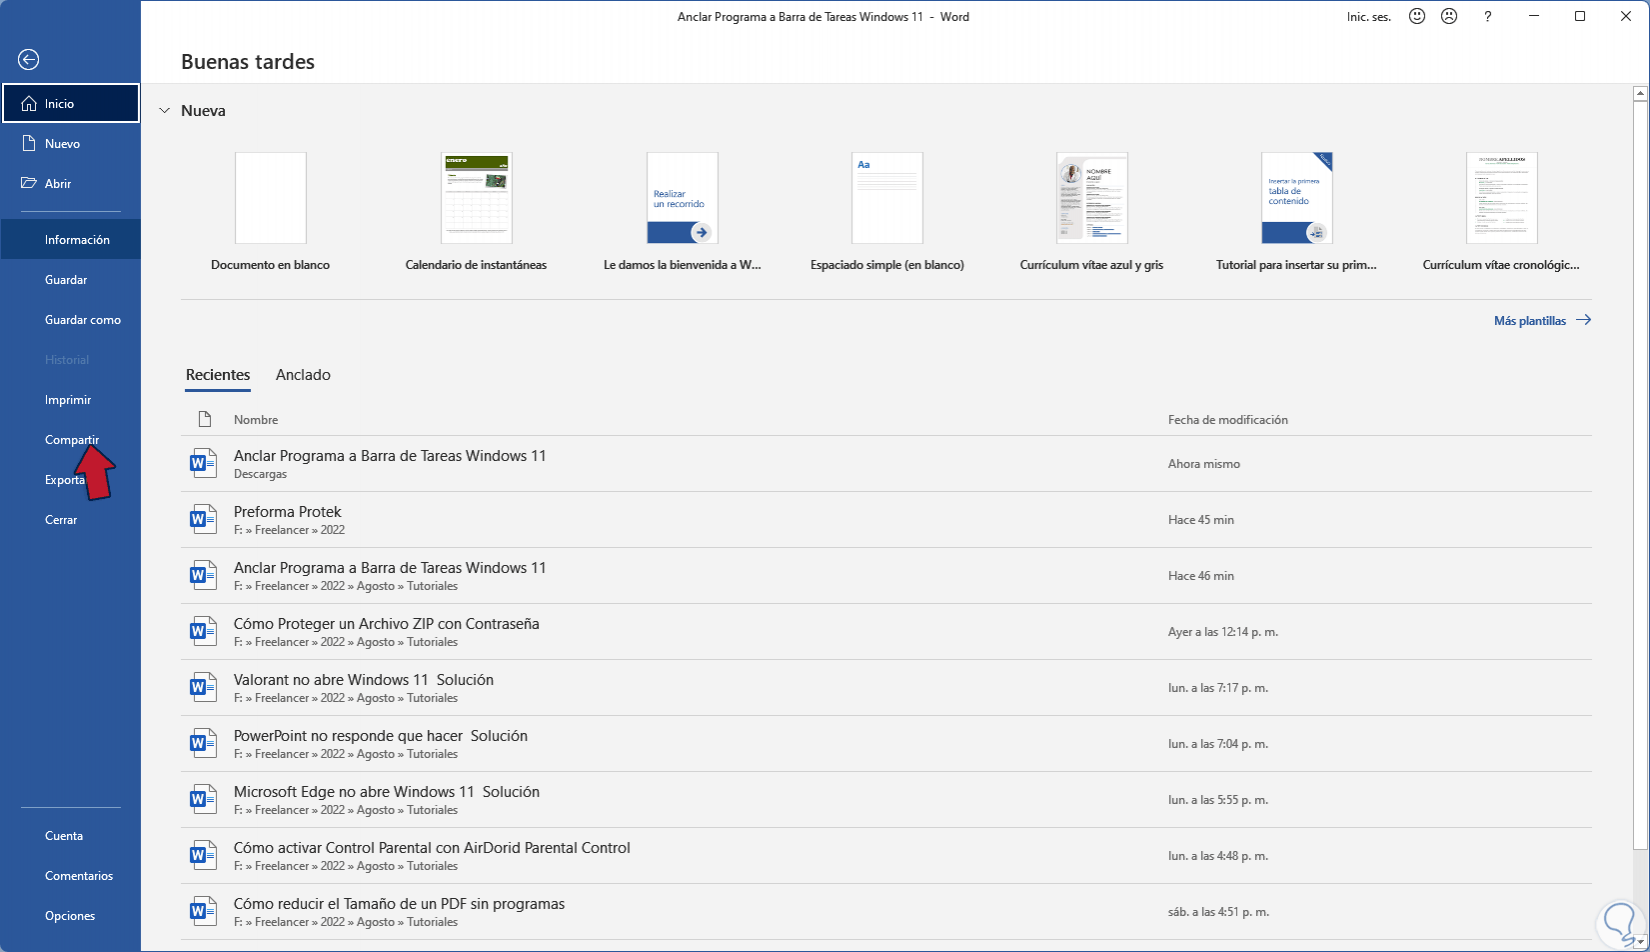Click the 'Ahora mismo' modification time

1204,464
